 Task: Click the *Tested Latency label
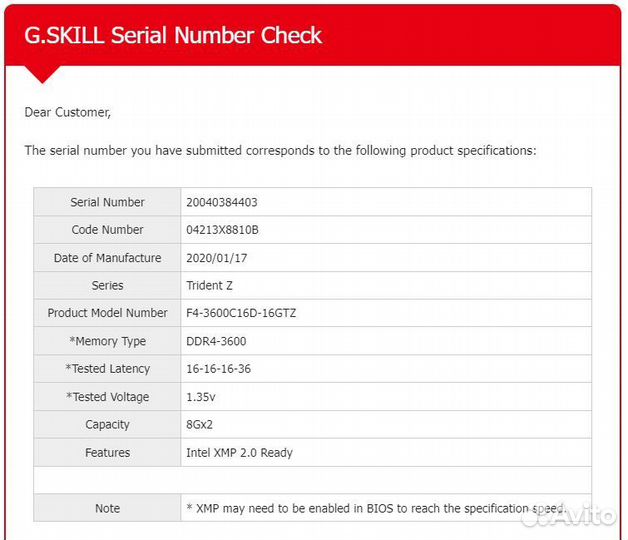(107, 369)
